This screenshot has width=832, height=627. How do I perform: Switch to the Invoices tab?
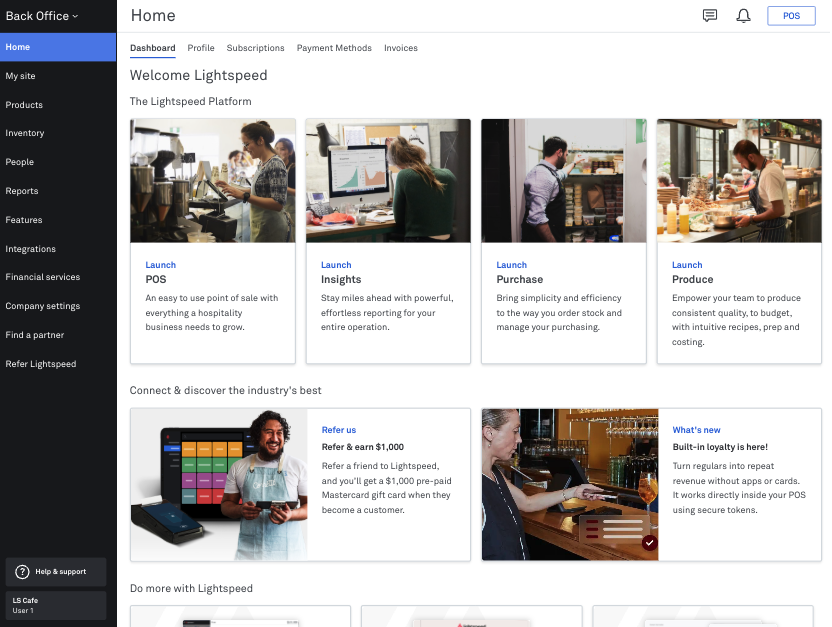tap(401, 48)
